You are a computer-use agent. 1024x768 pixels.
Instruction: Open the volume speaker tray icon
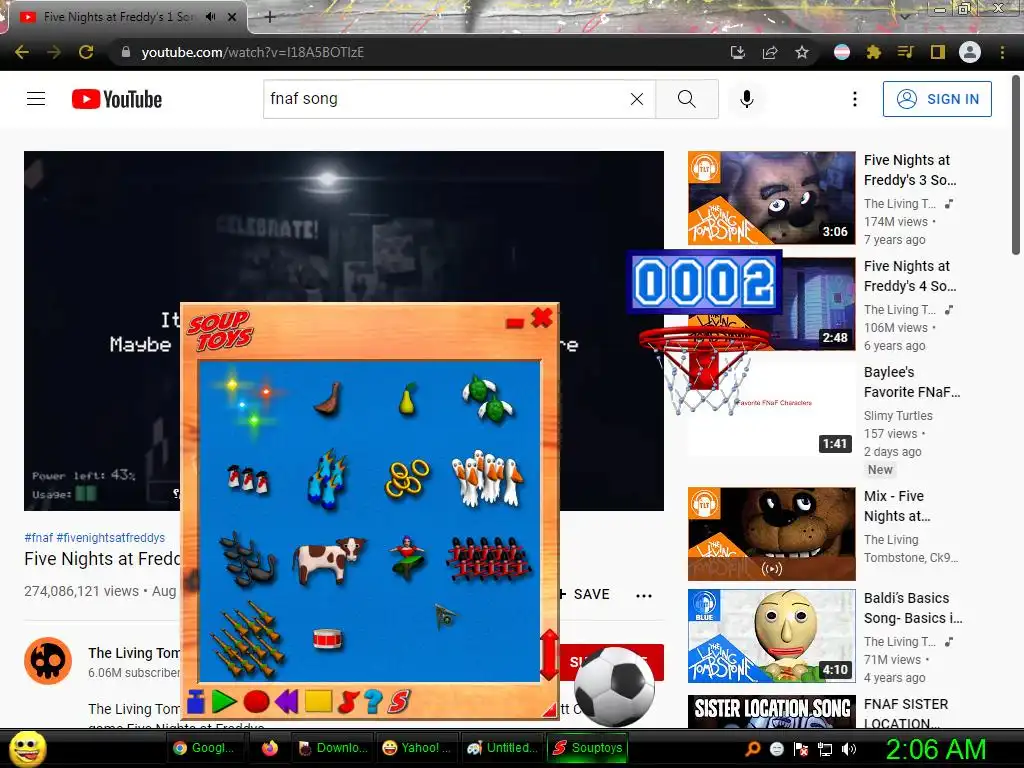[x=850, y=749]
